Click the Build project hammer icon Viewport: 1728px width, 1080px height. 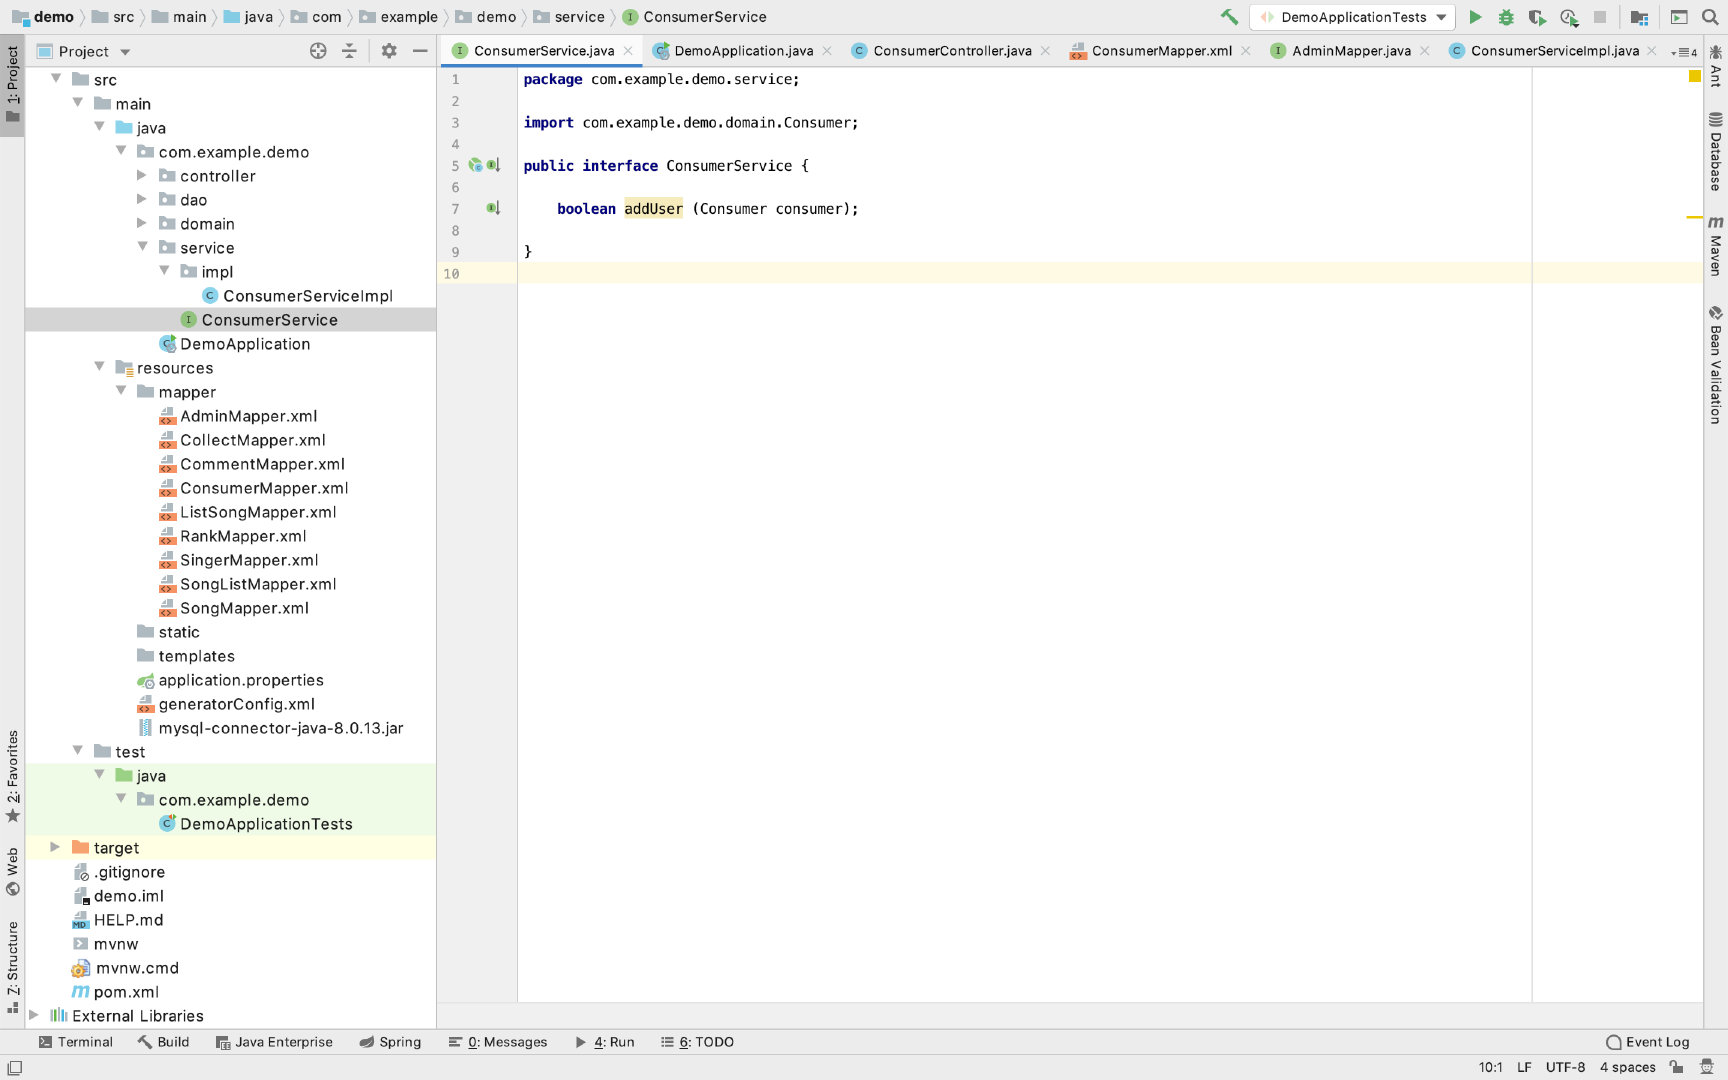[1229, 17]
